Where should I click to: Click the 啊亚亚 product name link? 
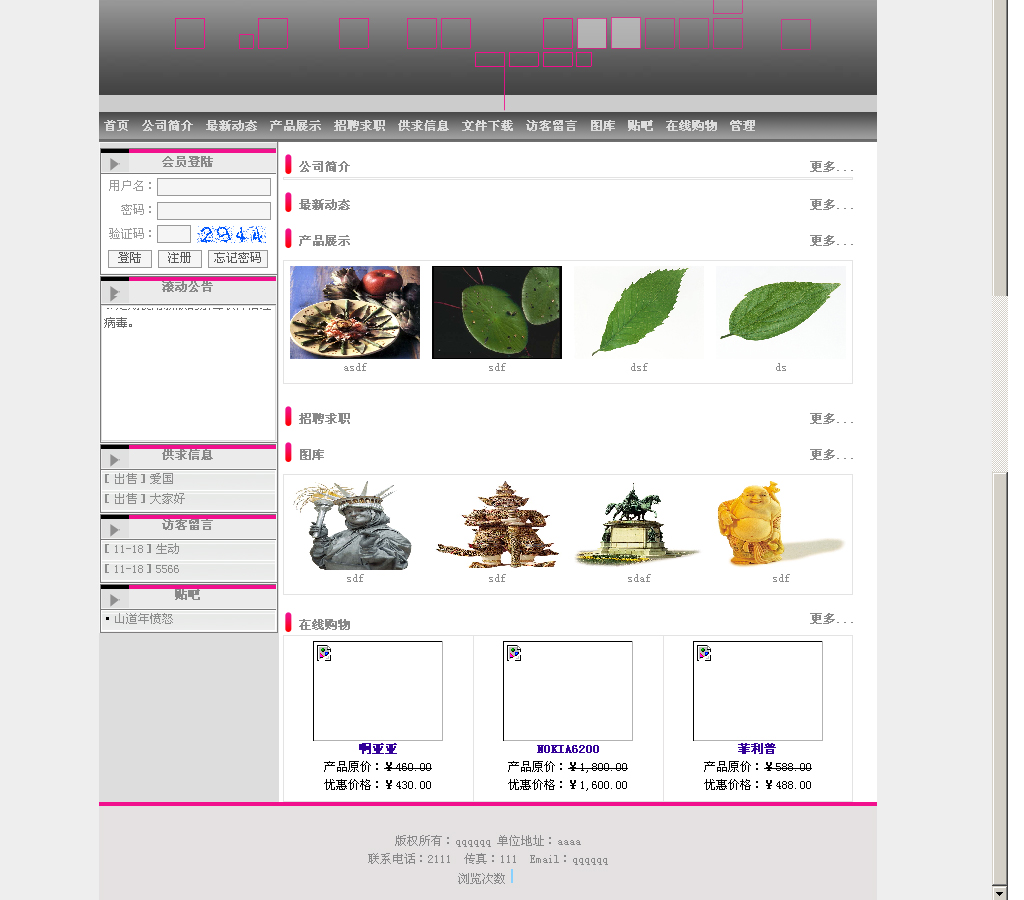(x=378, y=749)
